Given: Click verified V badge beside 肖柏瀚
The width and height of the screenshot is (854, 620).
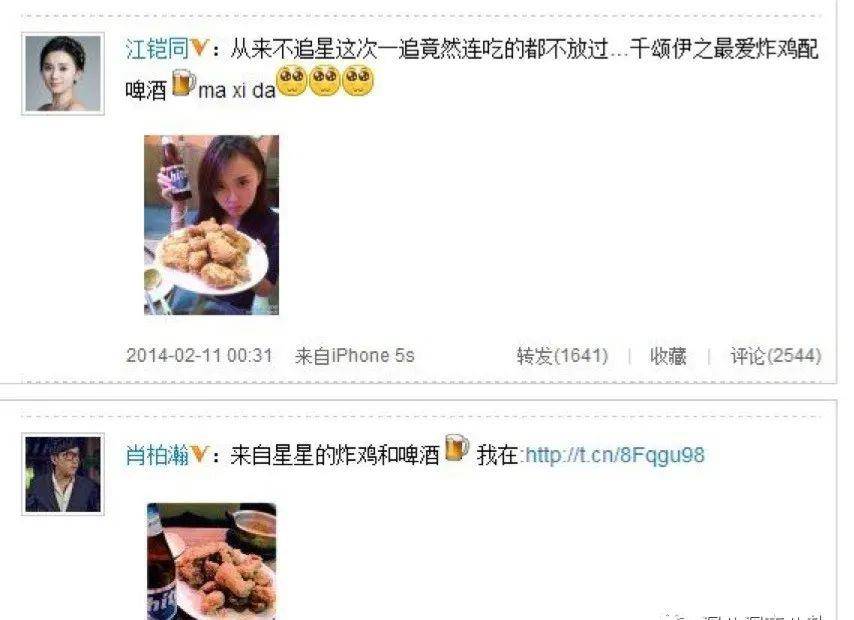Looking at the screenshot, I should (x=199, y=453).
